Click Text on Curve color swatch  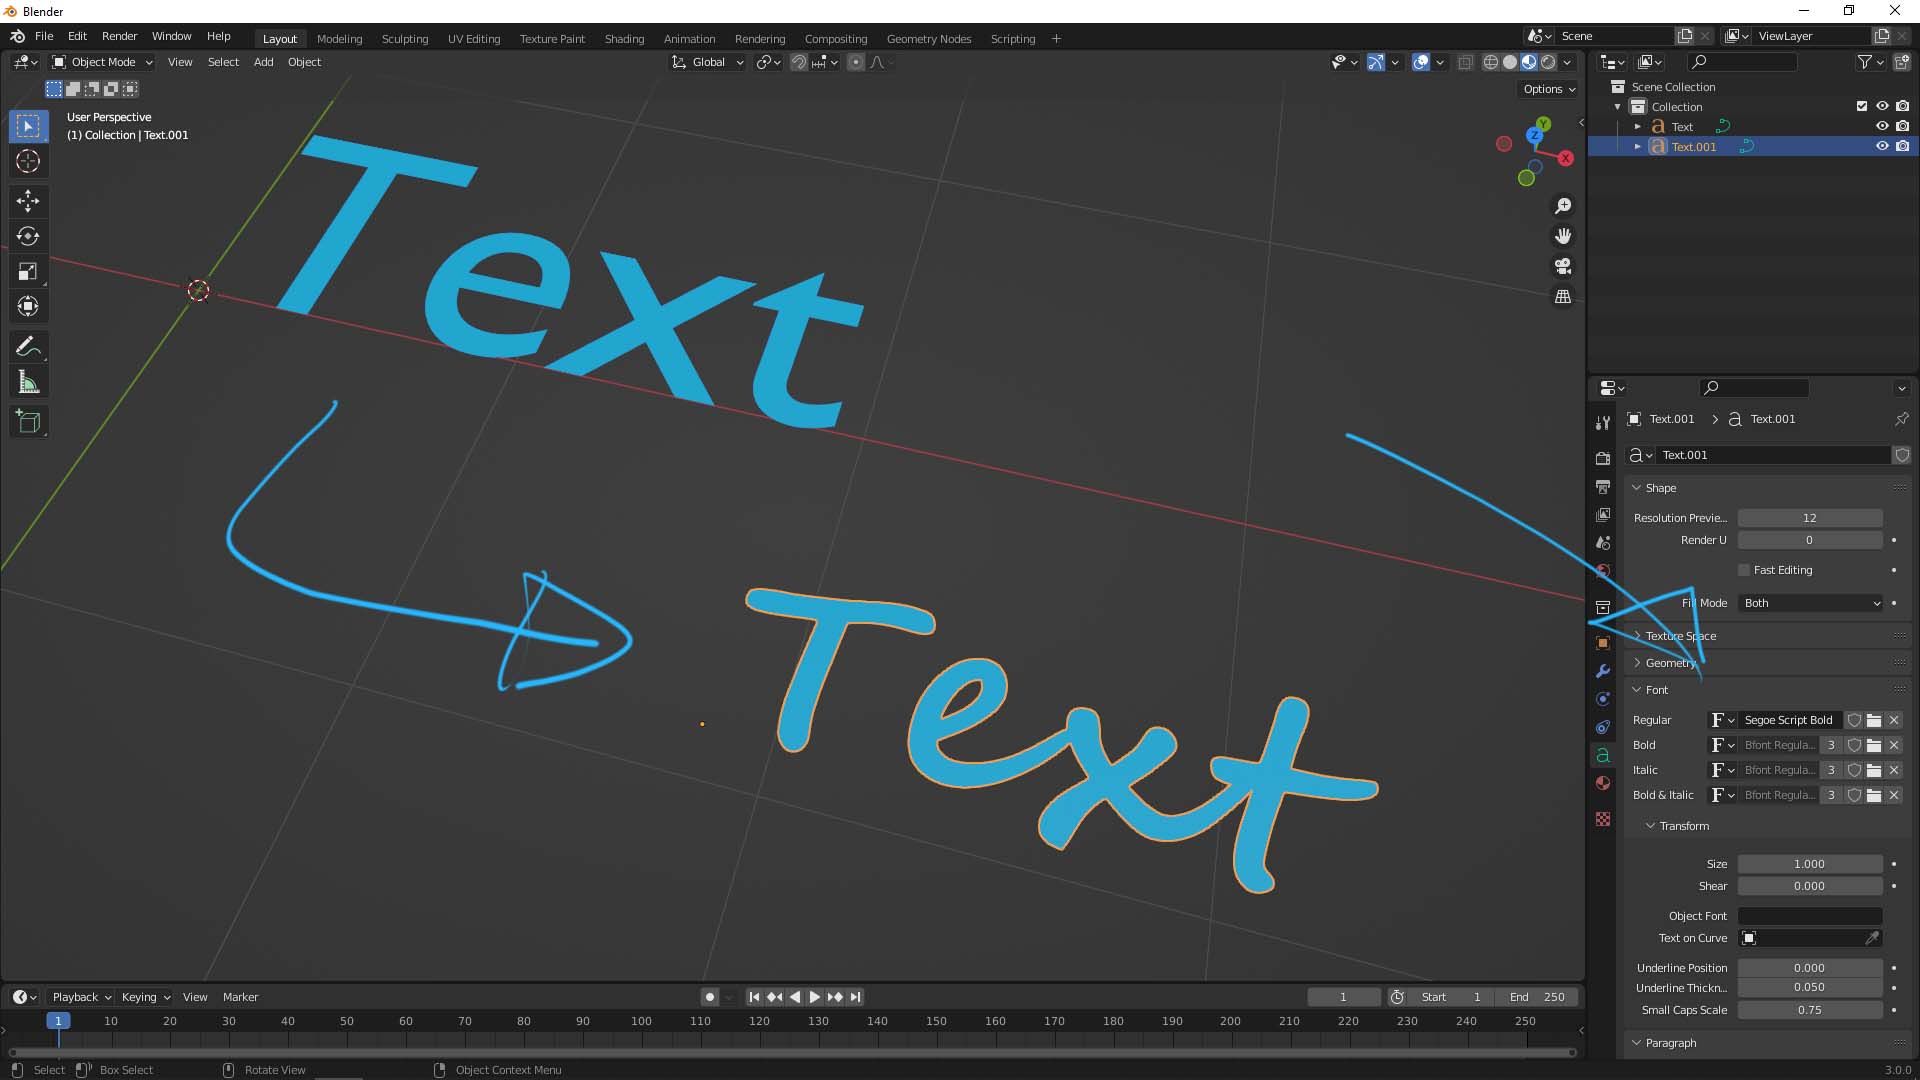(x=1749, y=938)
